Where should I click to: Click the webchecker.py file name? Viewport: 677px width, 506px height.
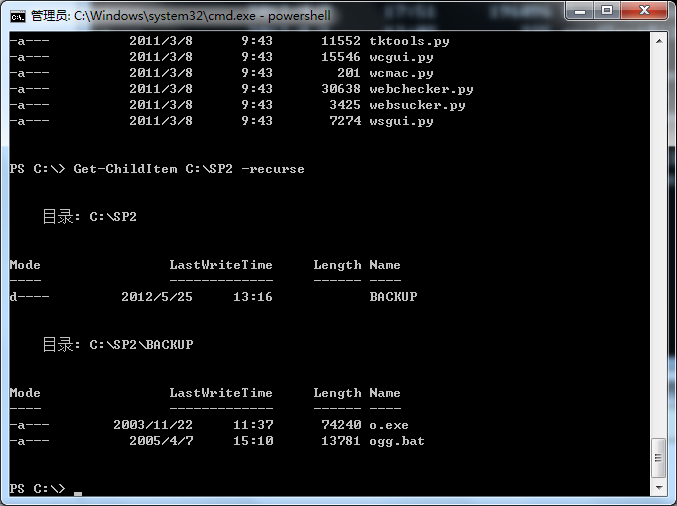click(421, 89)
